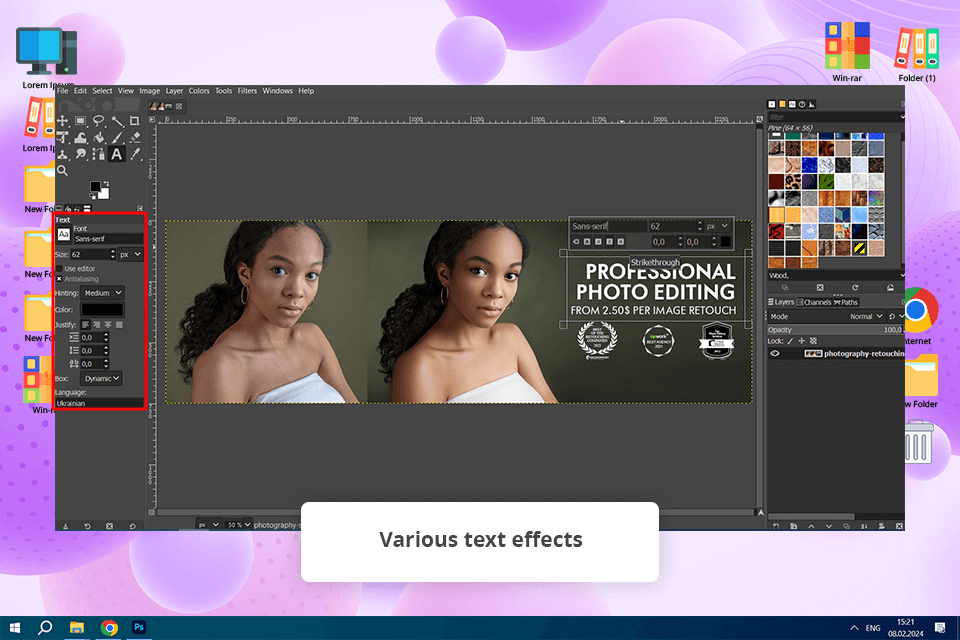
Task: Toggle lock position and size icon
Action: pos(801,341)
